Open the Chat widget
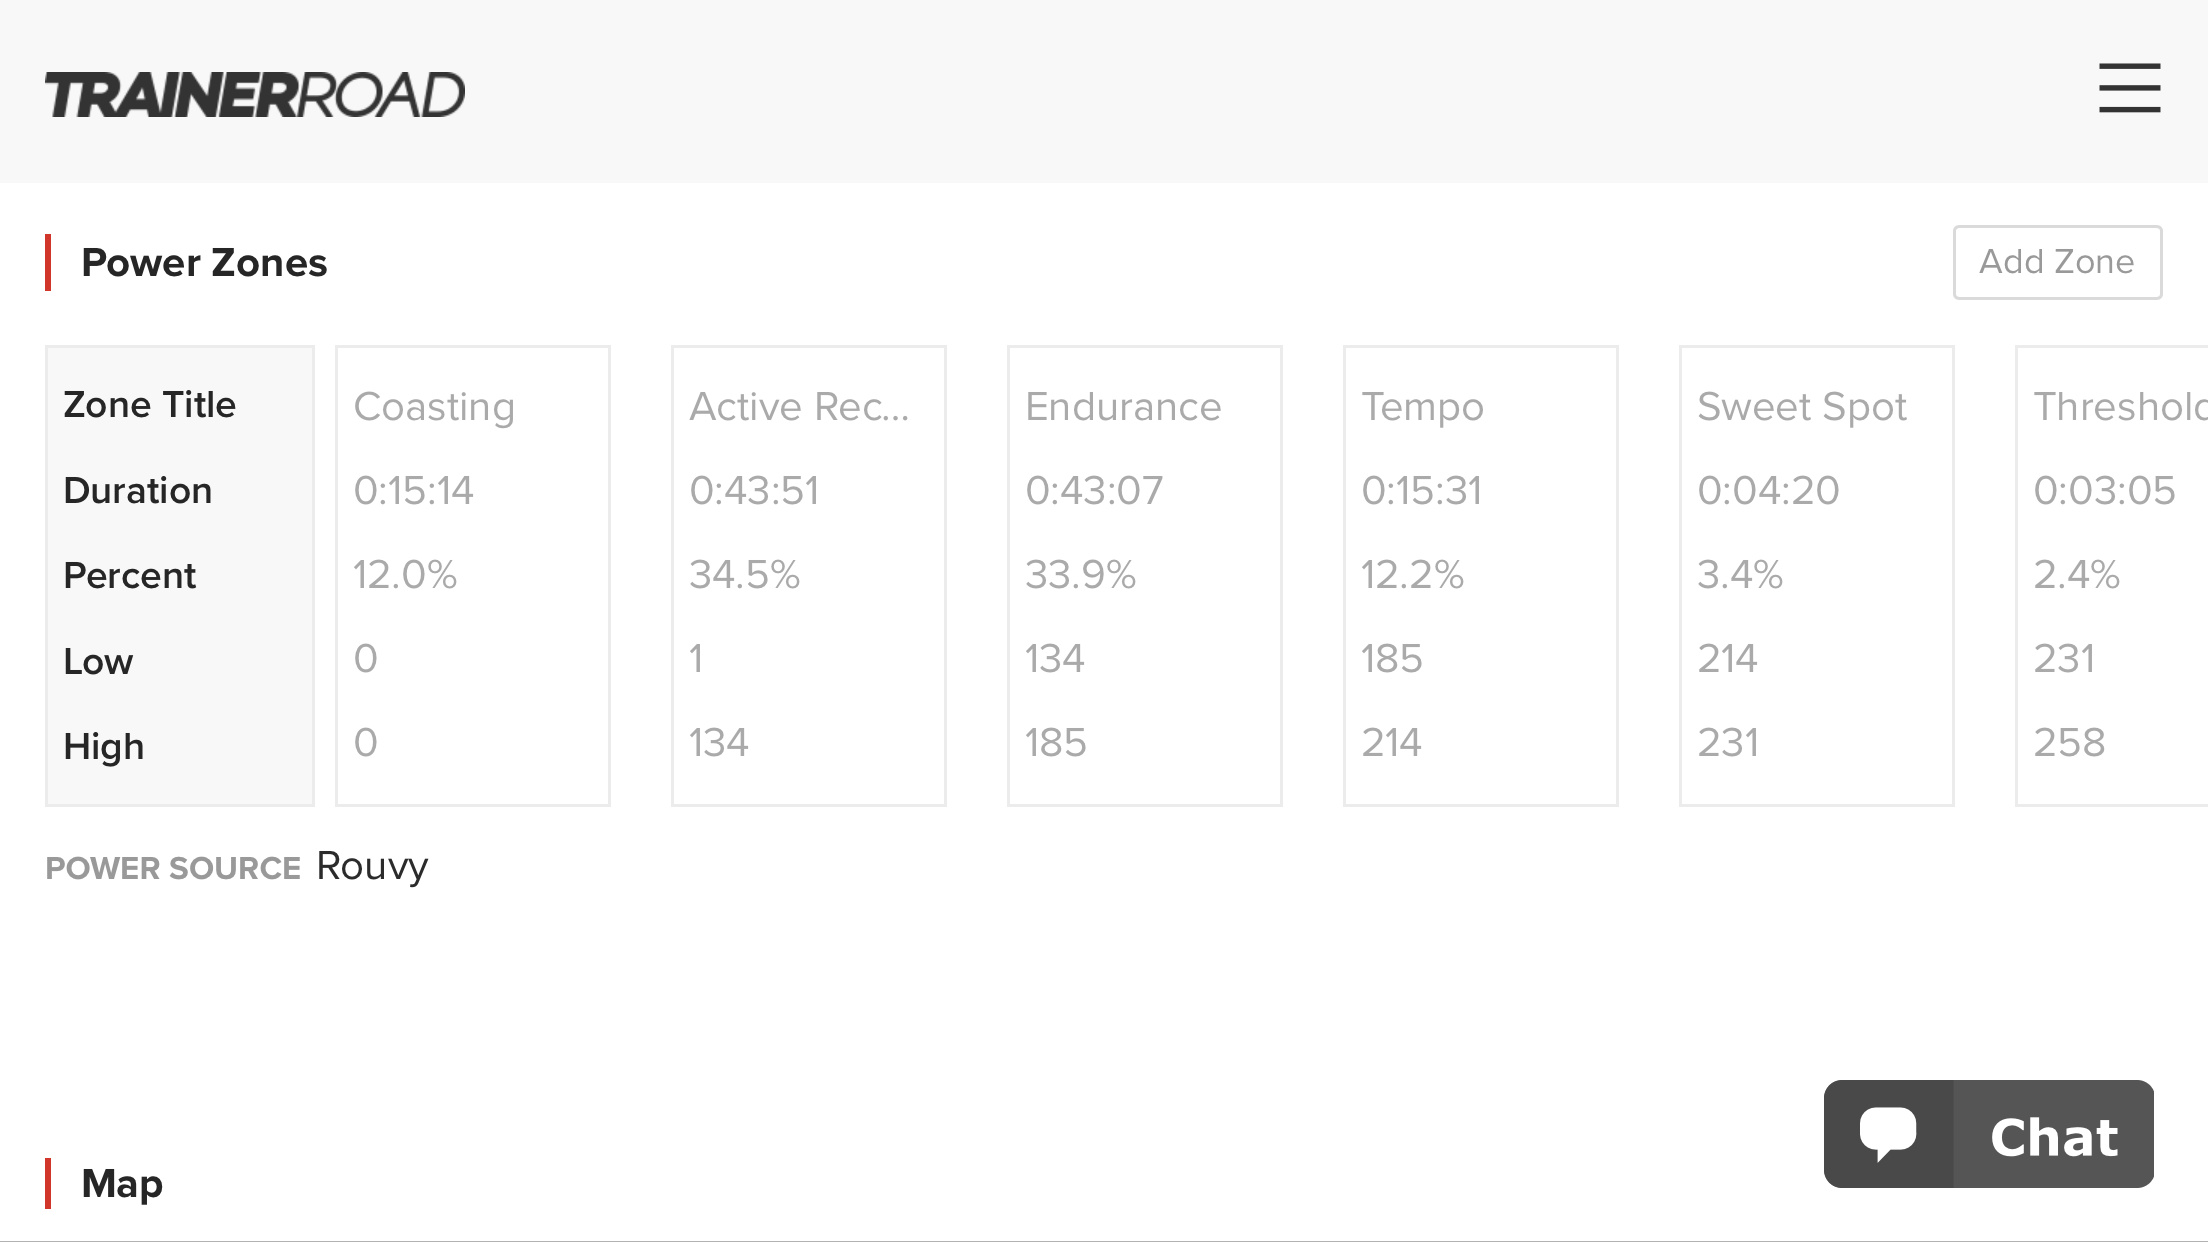Screen dimensions: 2208x1242 (x=1988, y=1134)
